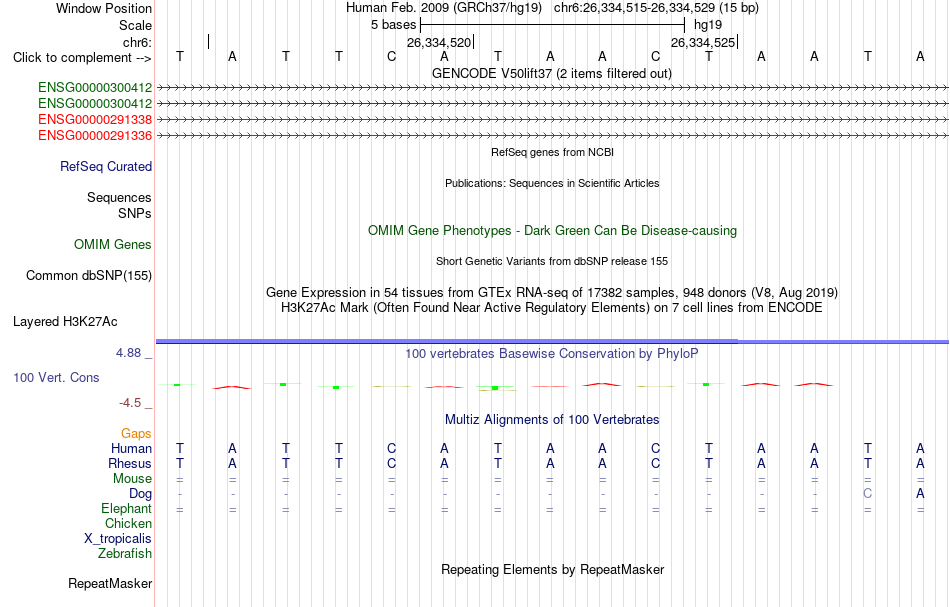Click '100 vertebrates Basewise Conservation by PhyloP'
The height and width of the screenshot is (607, 950).
pyautogui.click(x=552, y=354)
